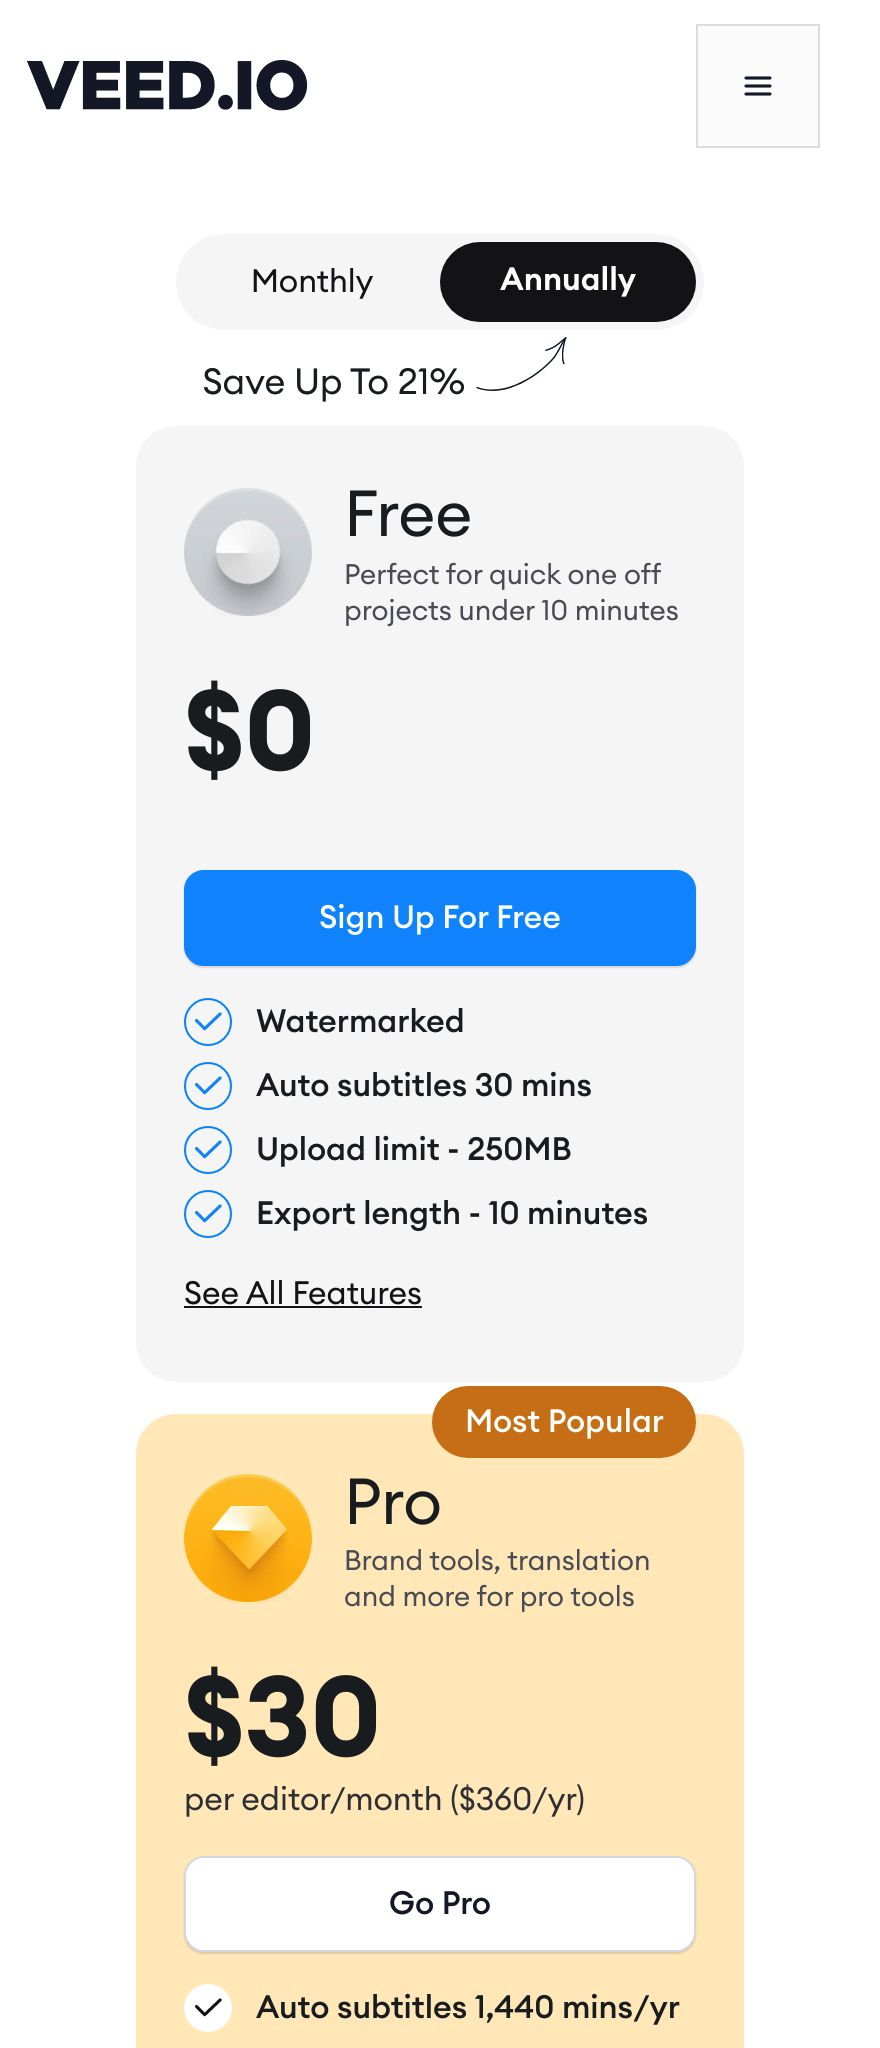Select Annually billing option

tap(568, 282)
